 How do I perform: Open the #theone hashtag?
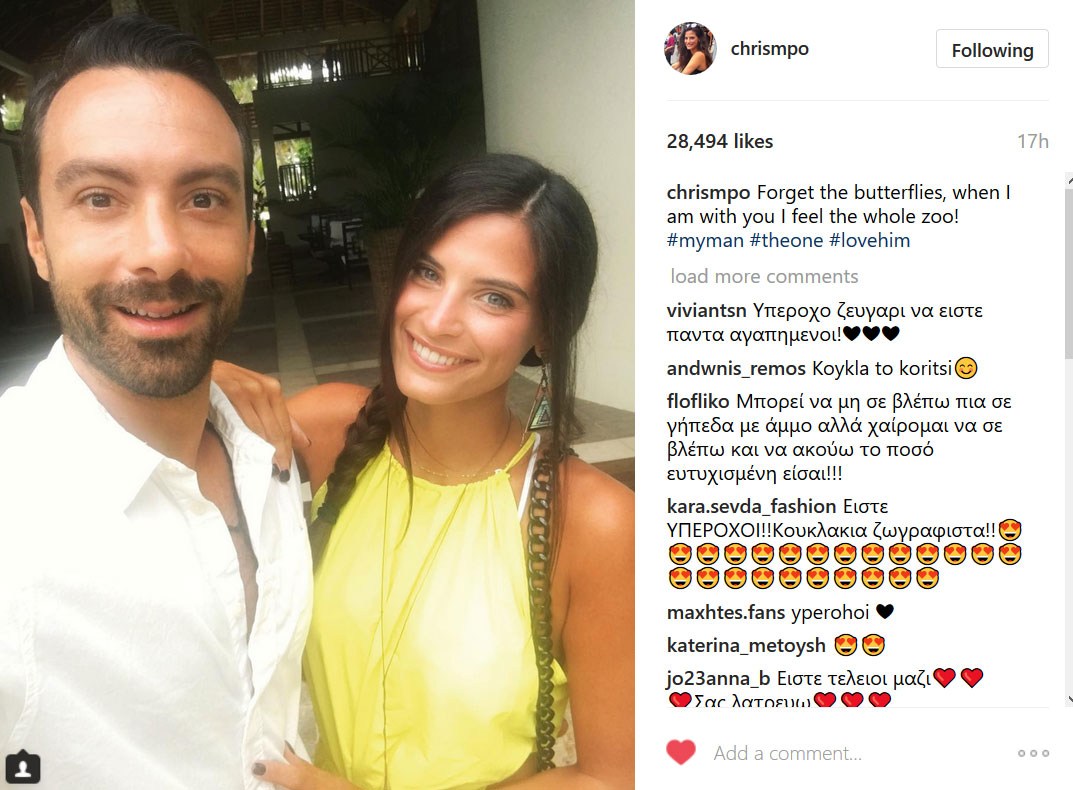786,240
